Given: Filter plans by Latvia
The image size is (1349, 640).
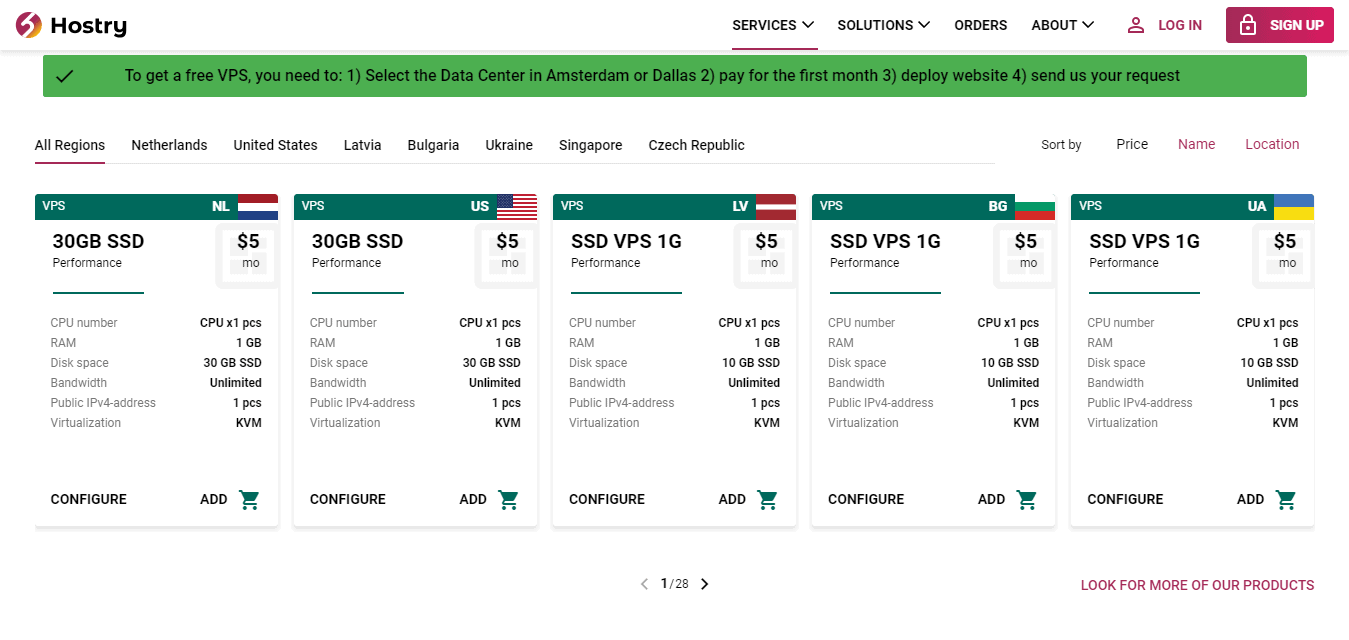Looking at the screenshot, I should (362, 145).
